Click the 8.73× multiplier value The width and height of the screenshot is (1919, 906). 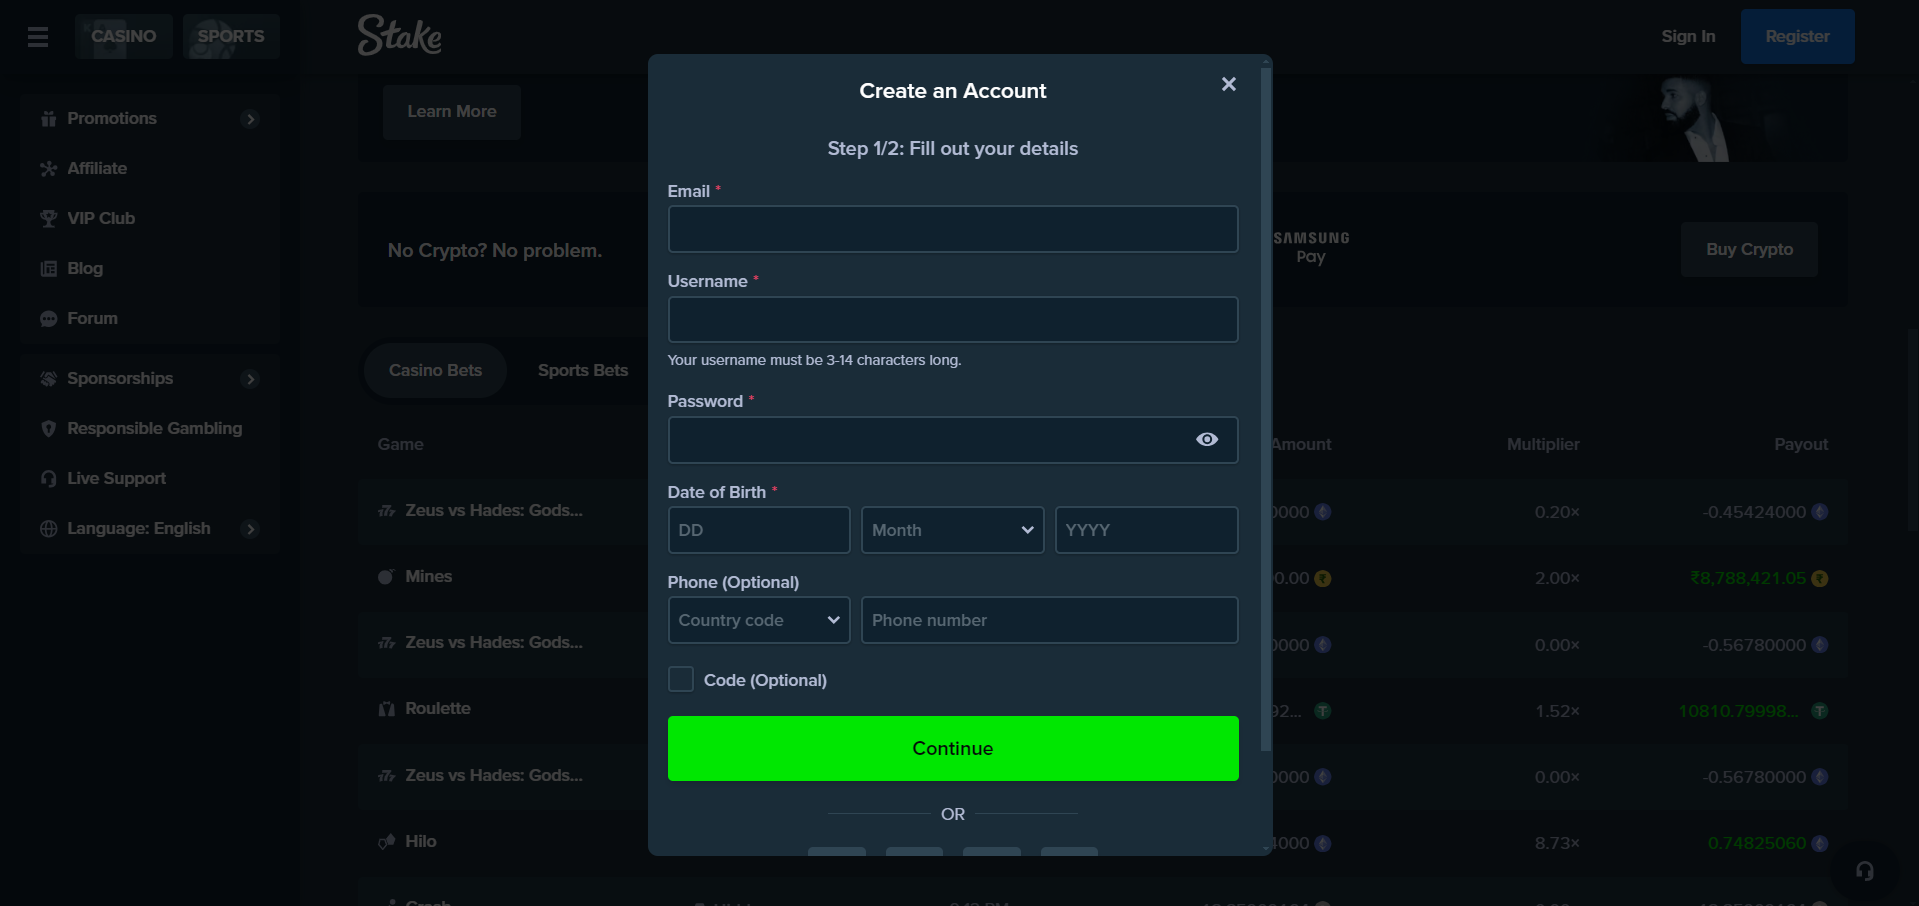pos(1557,843)
